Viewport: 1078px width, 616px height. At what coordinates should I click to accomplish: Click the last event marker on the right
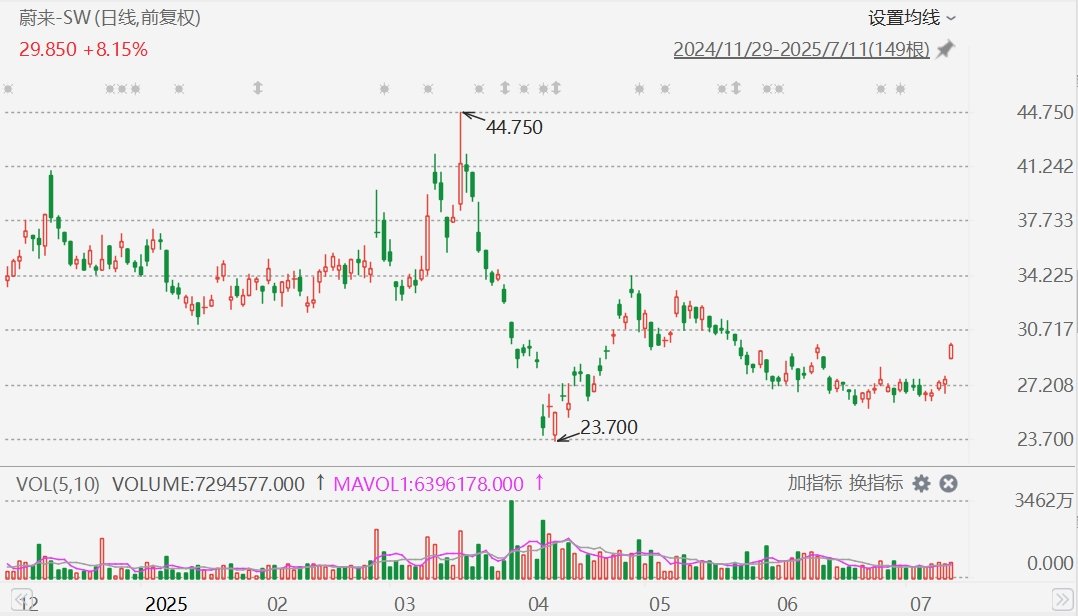(x=900, y=89)
